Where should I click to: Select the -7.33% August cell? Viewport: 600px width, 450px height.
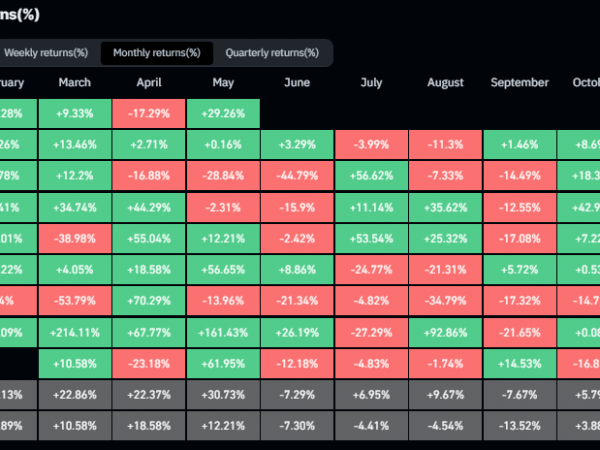[x=445, y=176]
